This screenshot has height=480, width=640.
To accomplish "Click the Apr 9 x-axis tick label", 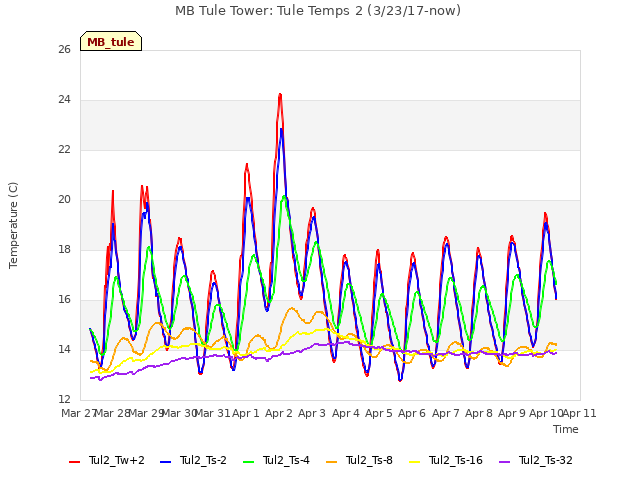I will pyautogui.click(x=512, y=413).
